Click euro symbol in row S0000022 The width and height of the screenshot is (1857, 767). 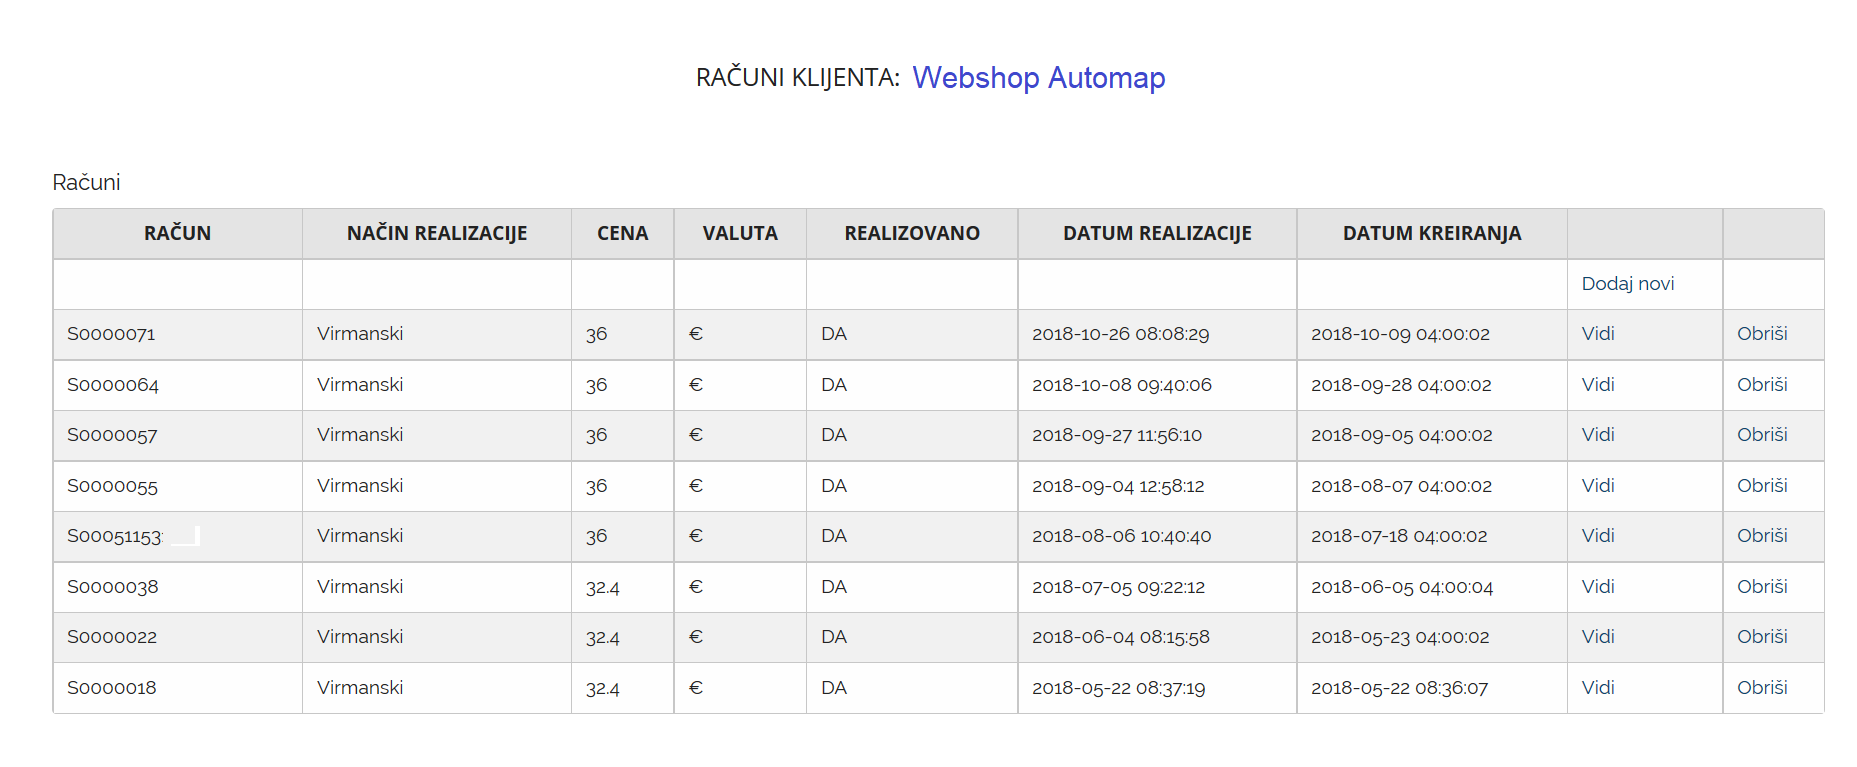pyautogui.click(x=696, y=637)
